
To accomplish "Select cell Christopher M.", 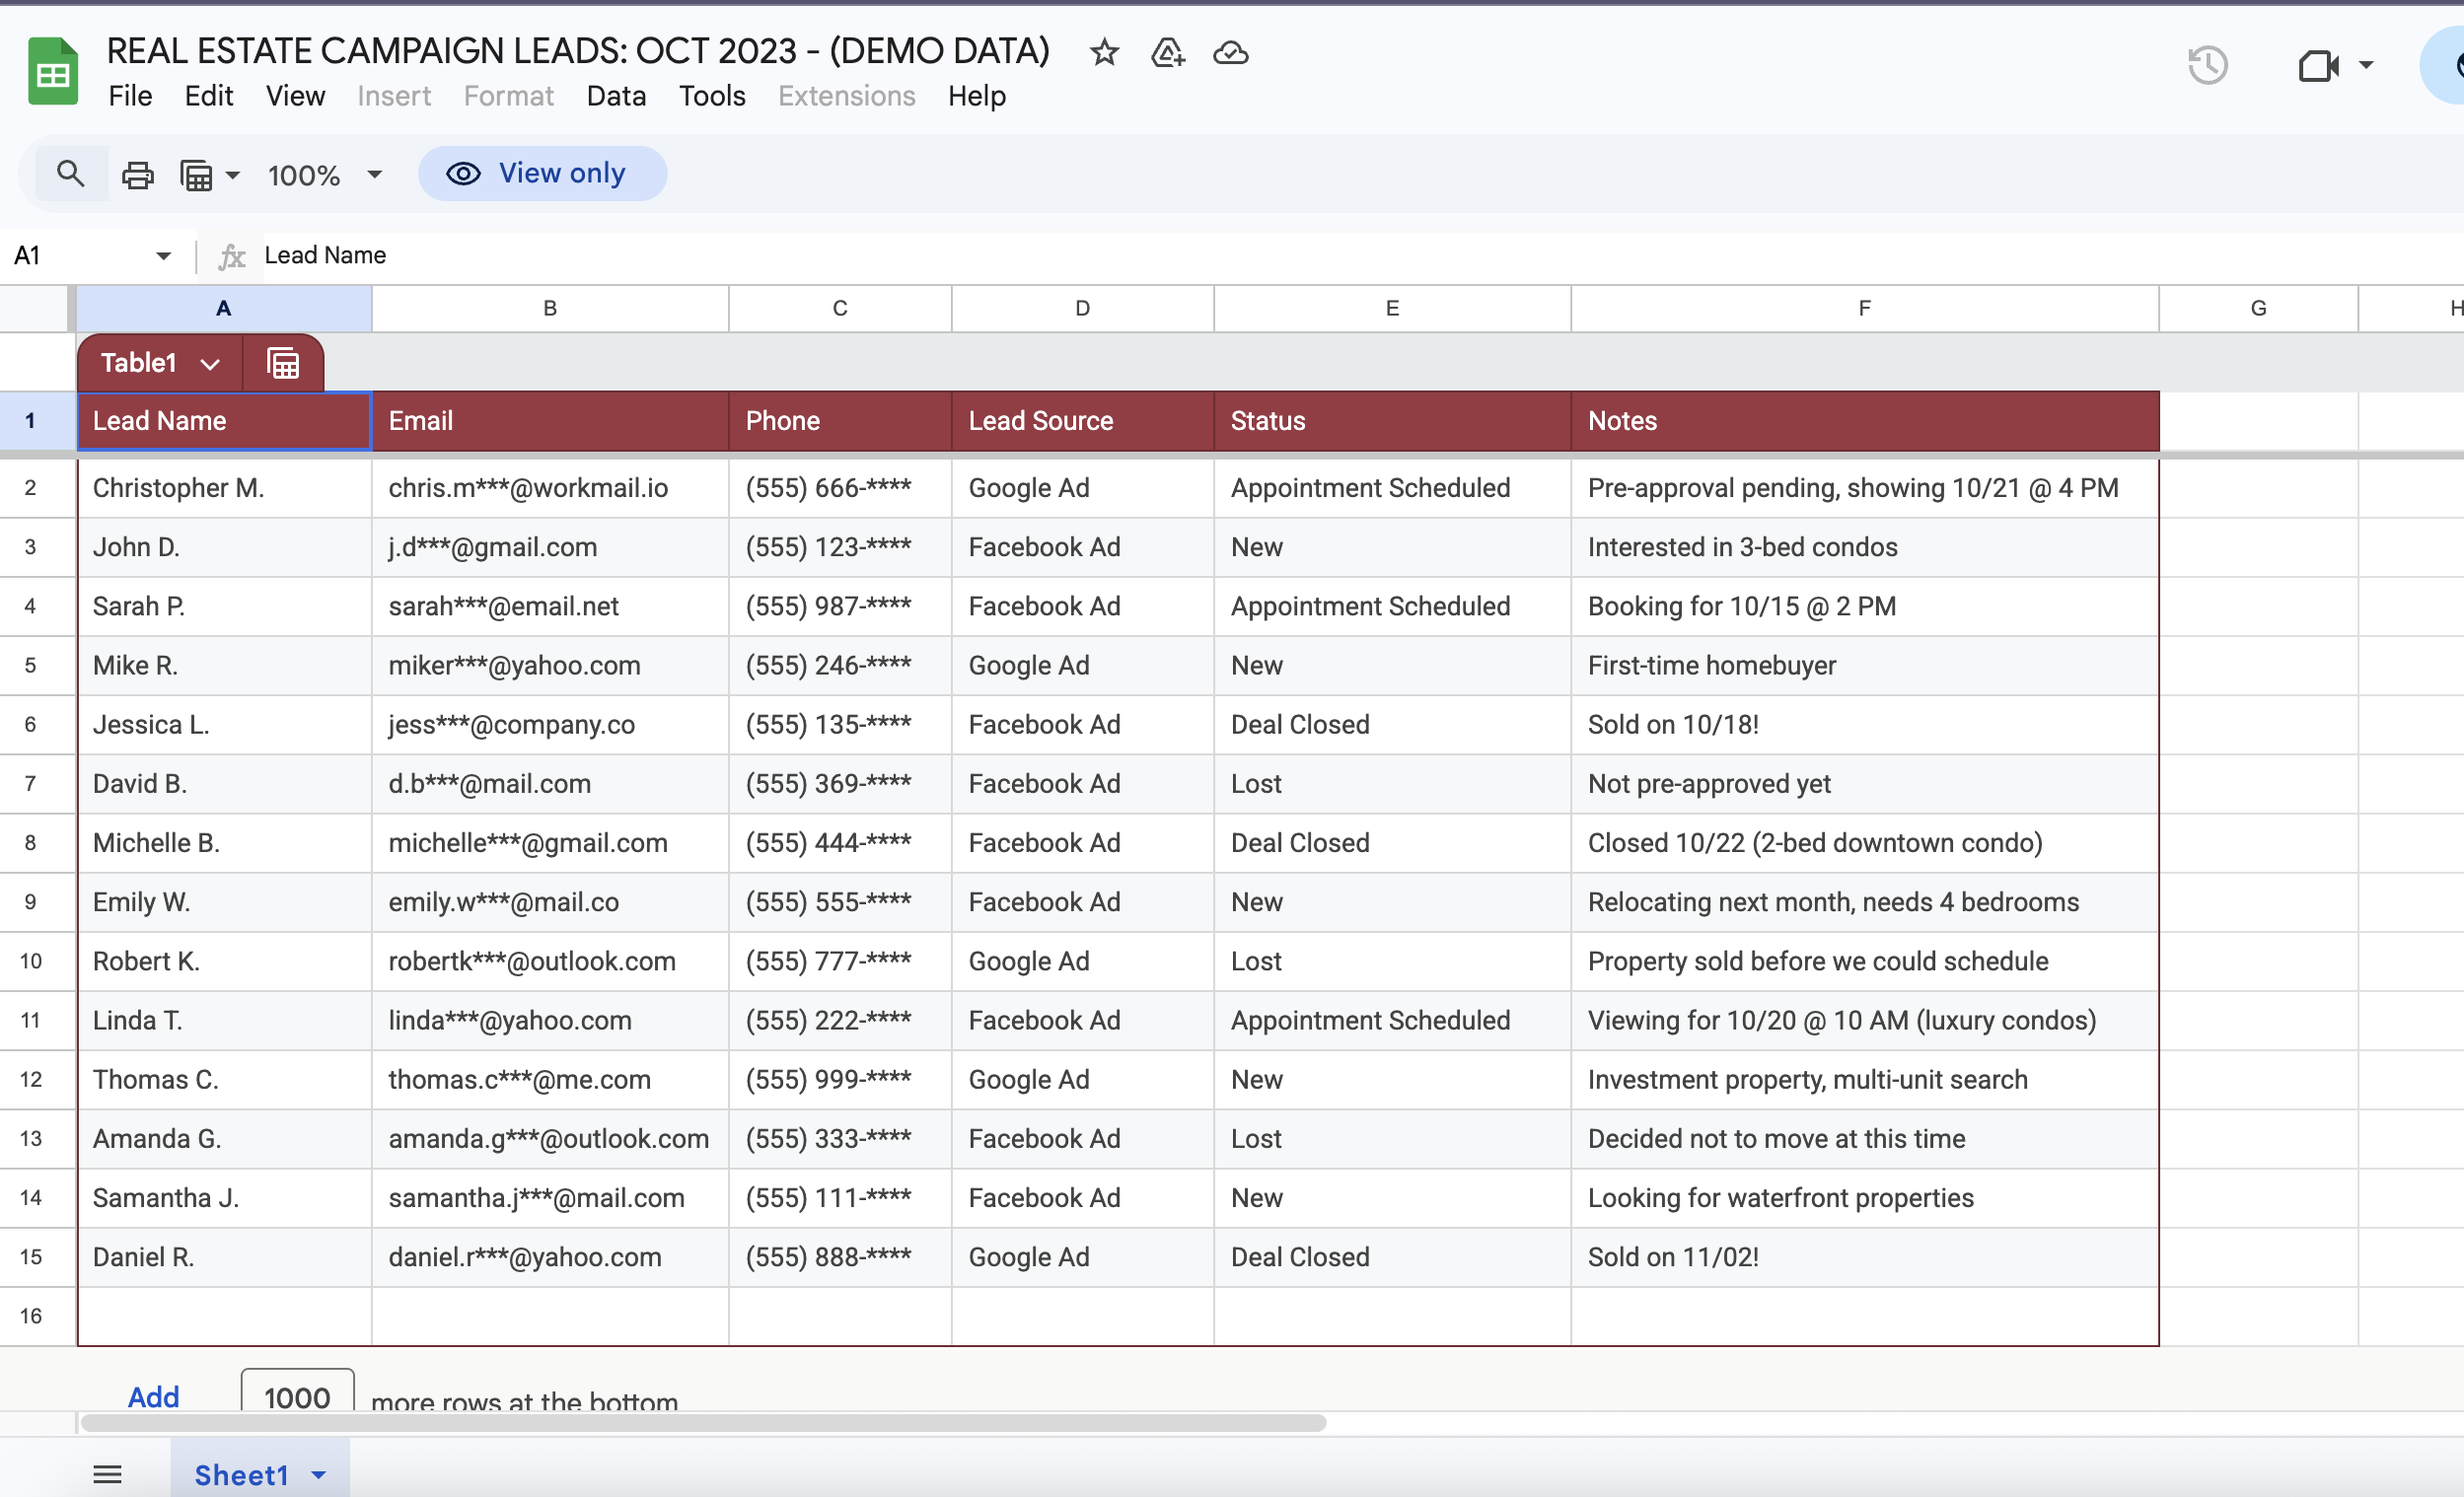I will (x=224, y=488).
